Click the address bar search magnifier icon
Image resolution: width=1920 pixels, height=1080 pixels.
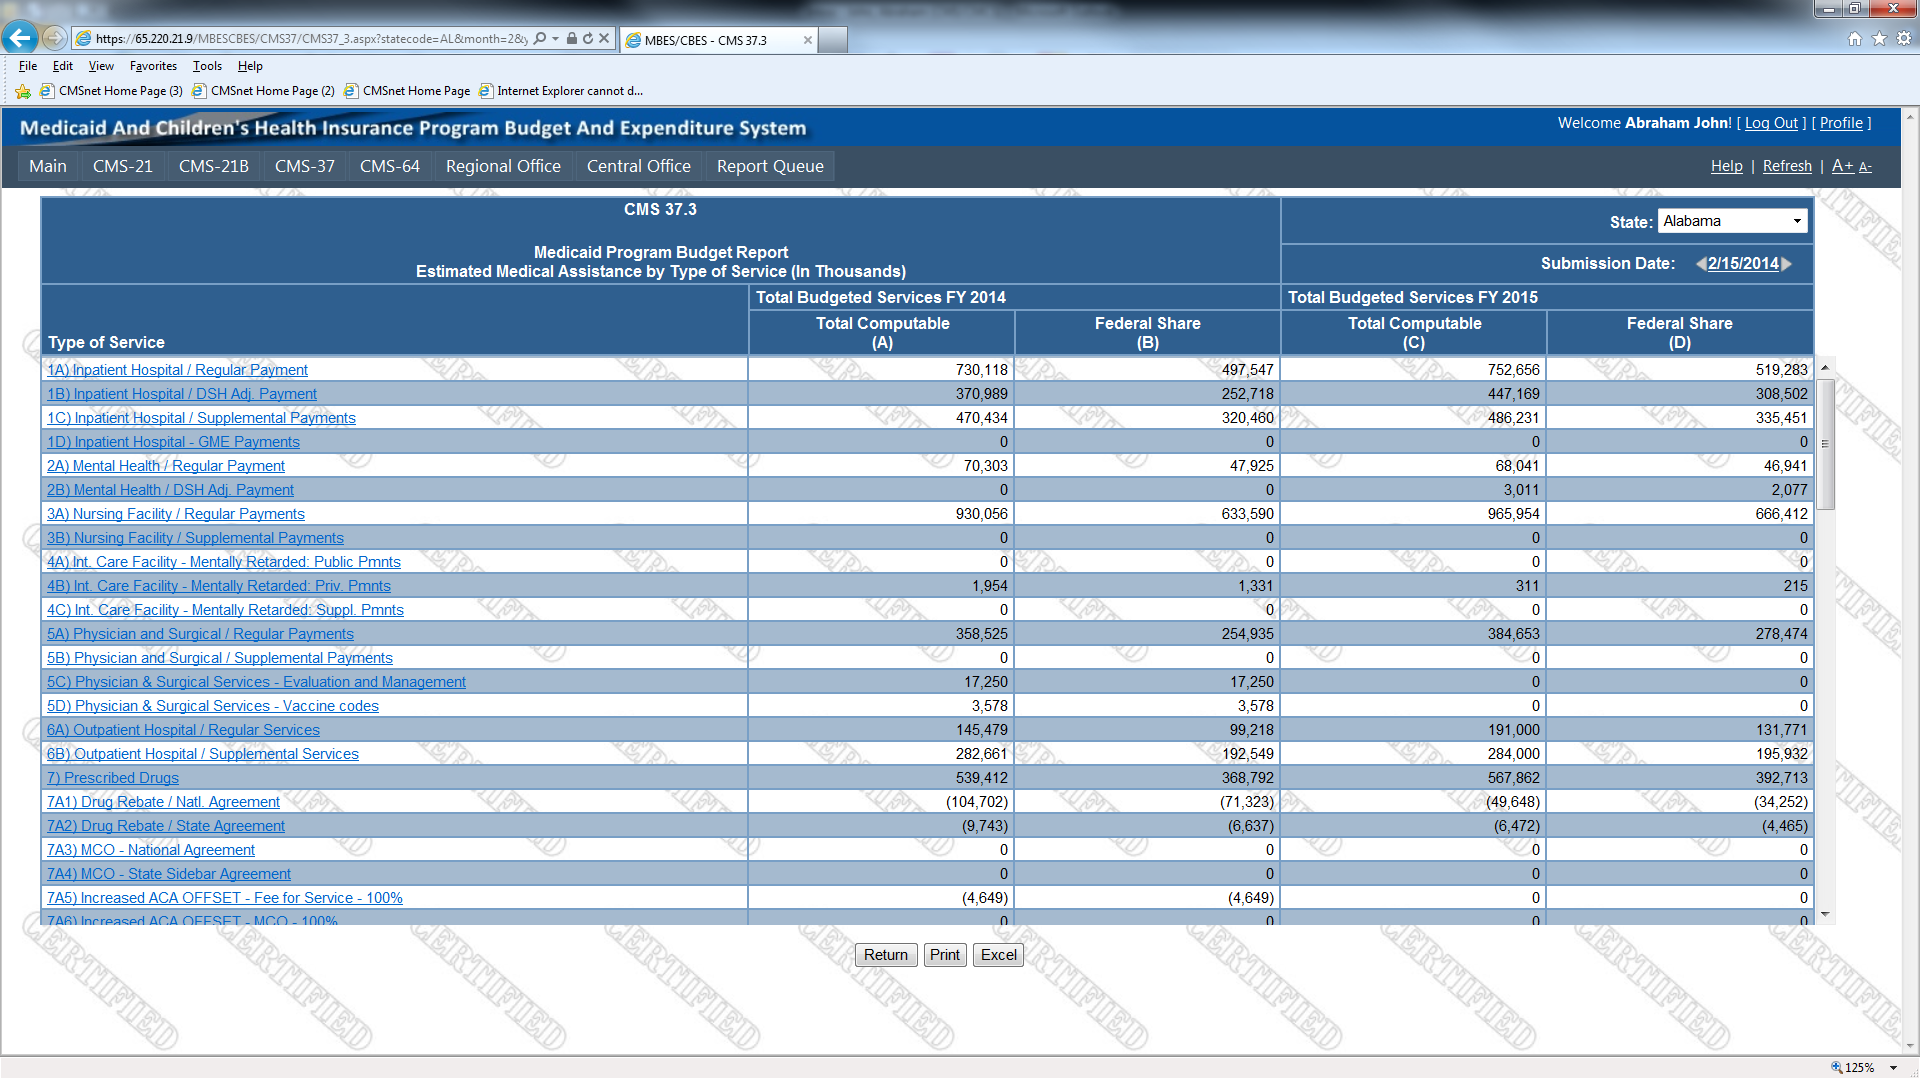[x=540, y=39]
